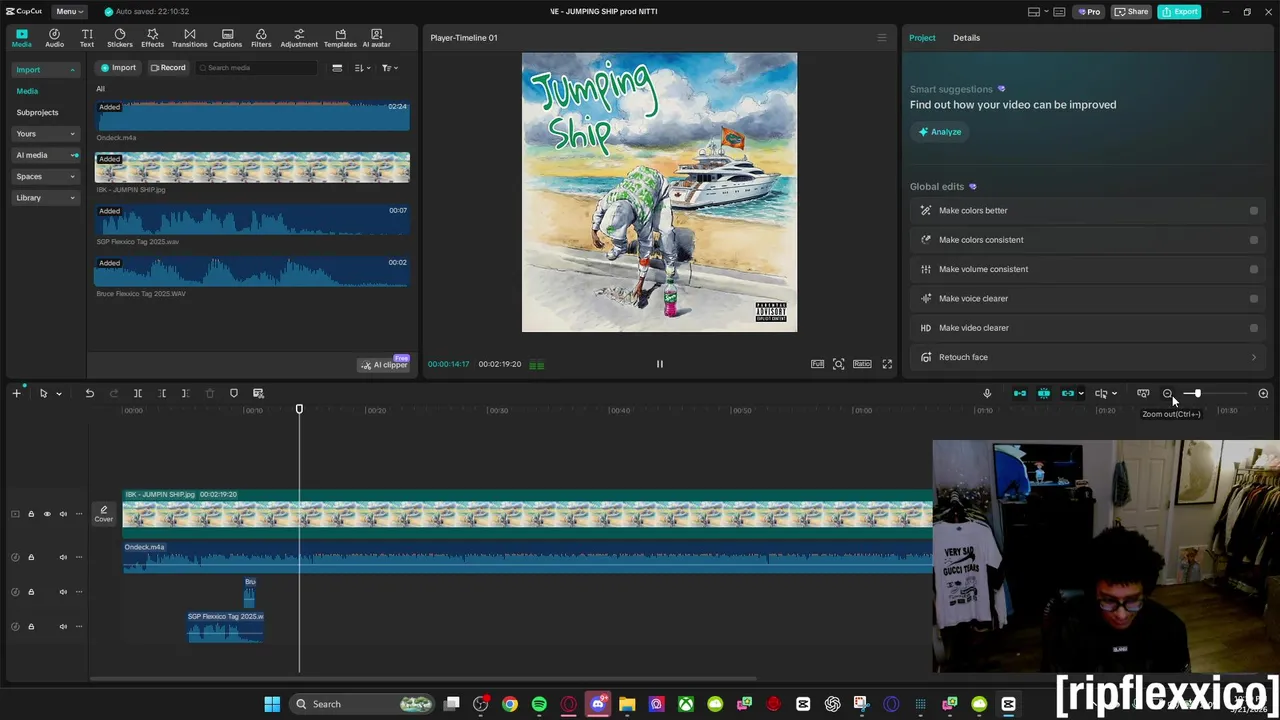Hide the video track with eye icon
Image resolution: width=1280 pixels, height=720 pixels.
click(x=47, y=514)
